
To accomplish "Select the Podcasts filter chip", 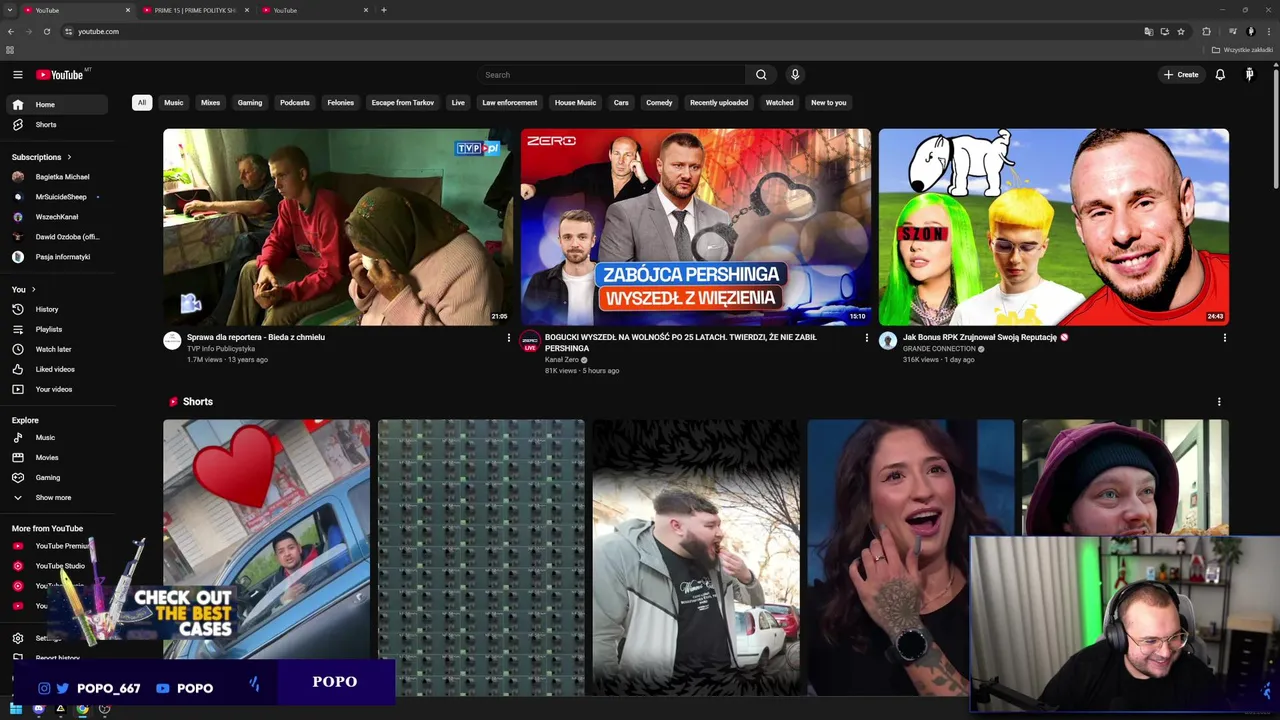I will click(295, 102).
